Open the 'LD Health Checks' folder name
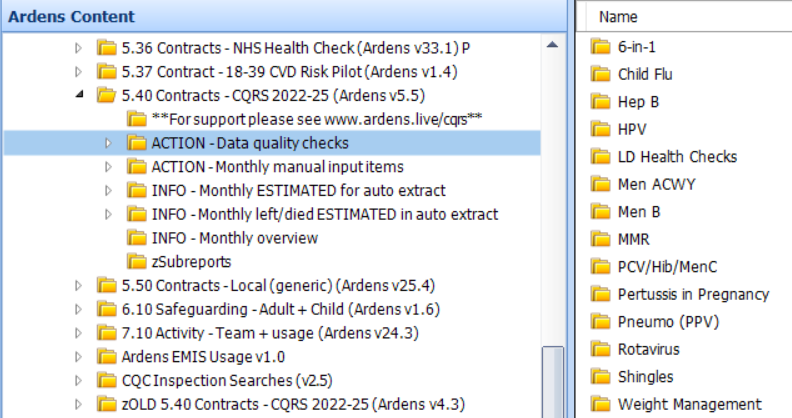Image resolution: width=792 pixels, height=418 pixels. click(677, 156)
